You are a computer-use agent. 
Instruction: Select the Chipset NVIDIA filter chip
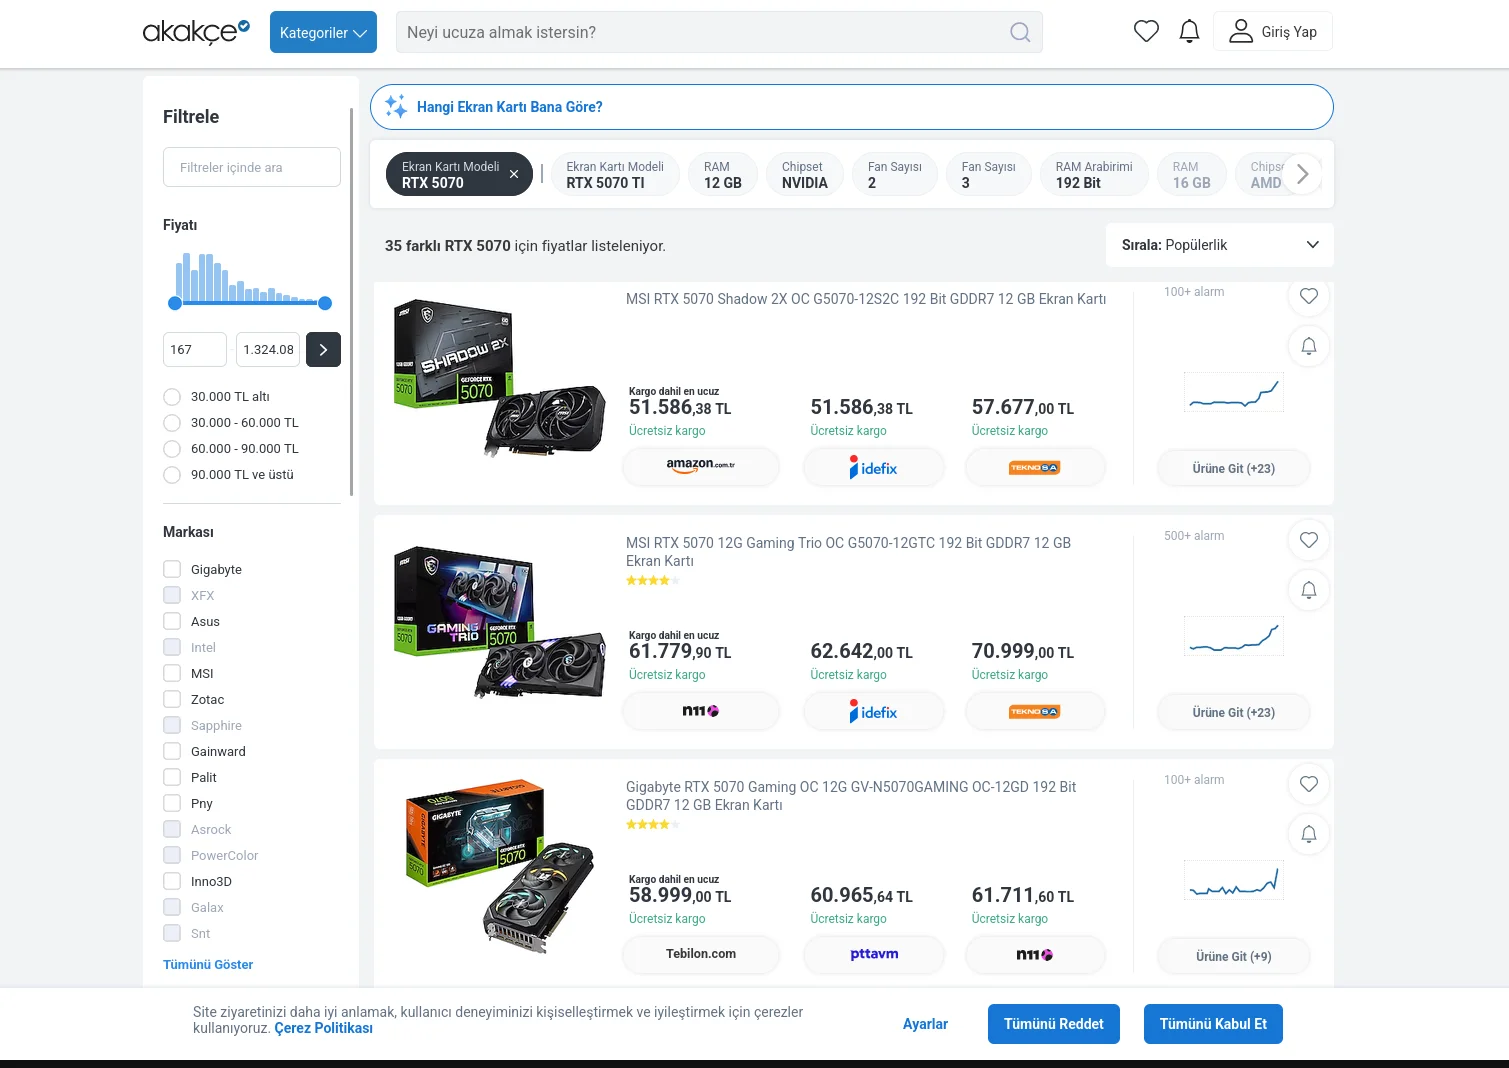tap(805, 174)
